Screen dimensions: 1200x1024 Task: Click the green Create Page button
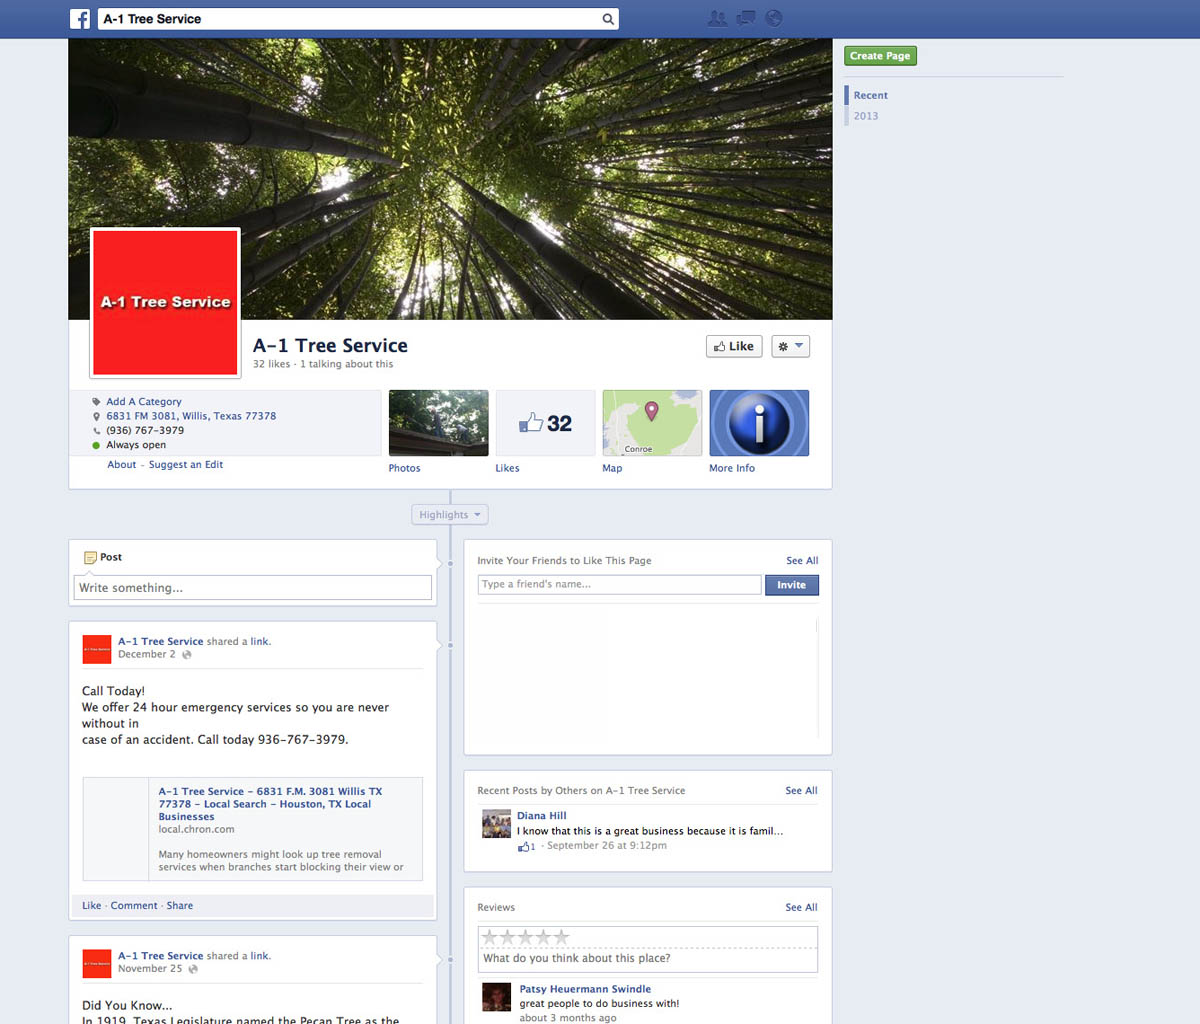coord(880,56)
